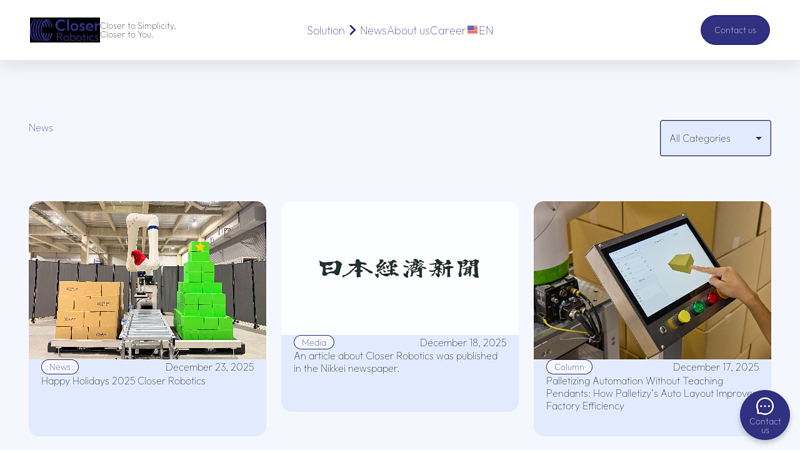800x450 pixels.
Task: Expand the chevron next to Solution
Action: [x=352, y=31]
